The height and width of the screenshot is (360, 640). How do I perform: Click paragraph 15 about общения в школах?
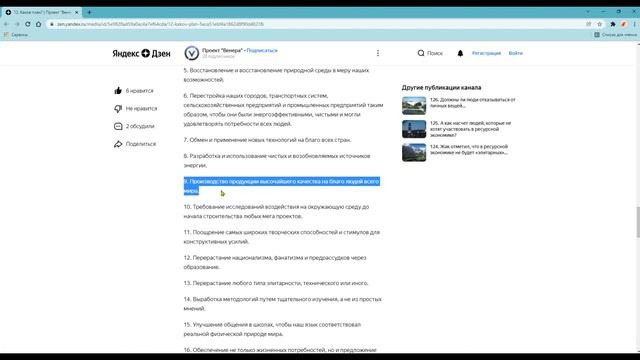coord(272,329)
